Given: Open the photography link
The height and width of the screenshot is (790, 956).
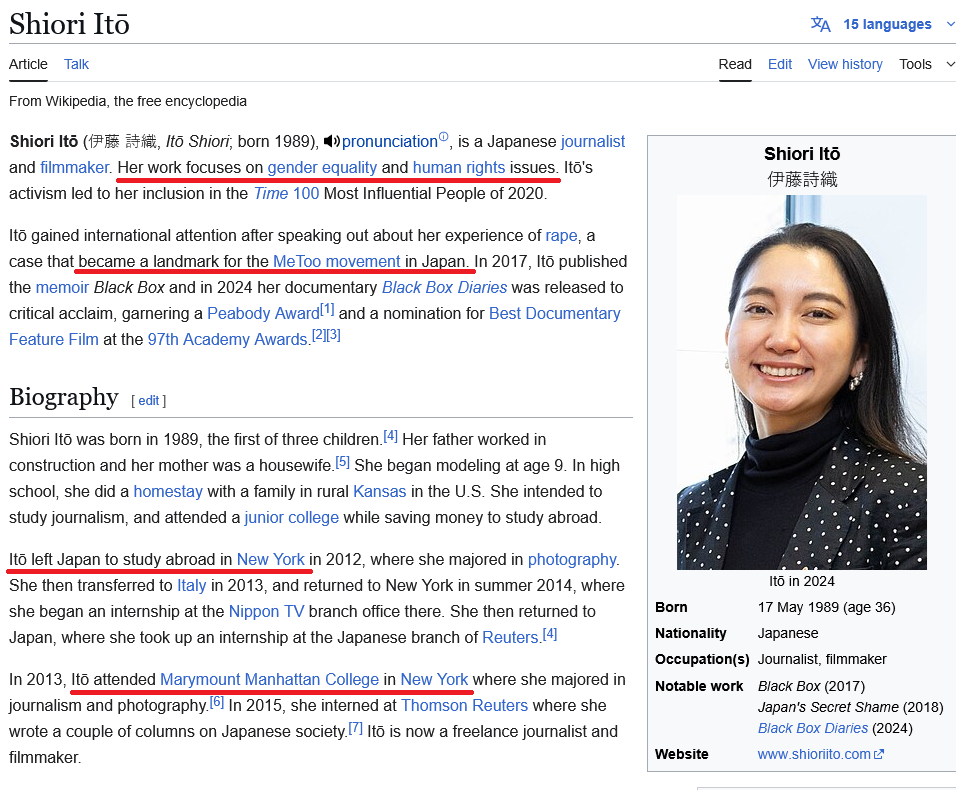Looking at the screenshot, I should point(572,560).
